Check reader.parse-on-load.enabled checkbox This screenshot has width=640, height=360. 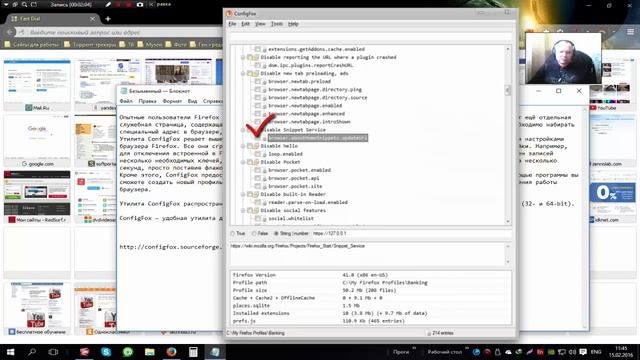click(x=258, y=202)
